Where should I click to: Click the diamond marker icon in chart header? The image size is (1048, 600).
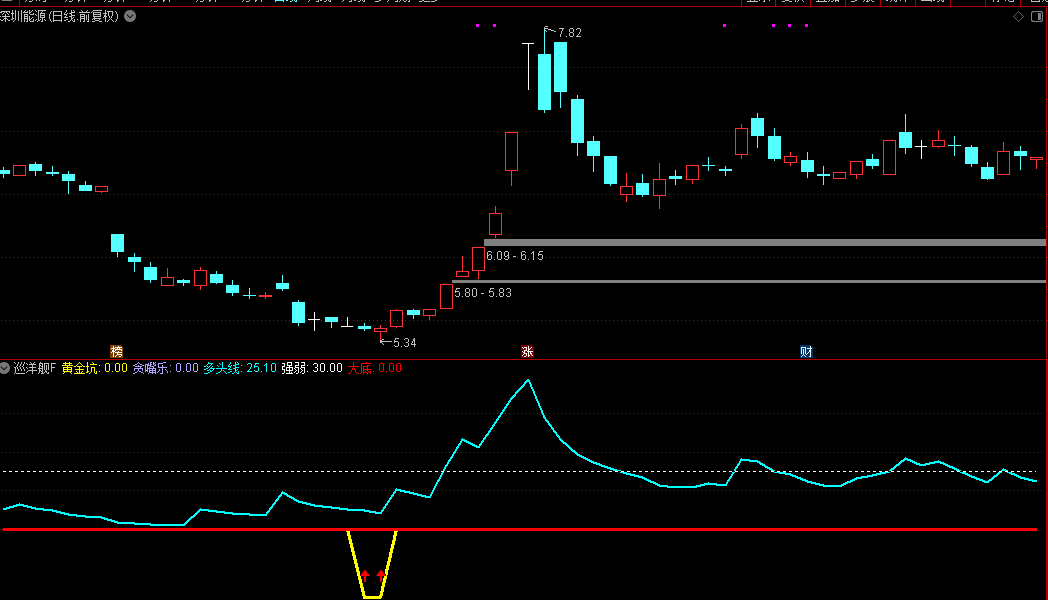tap(1019, 17)
